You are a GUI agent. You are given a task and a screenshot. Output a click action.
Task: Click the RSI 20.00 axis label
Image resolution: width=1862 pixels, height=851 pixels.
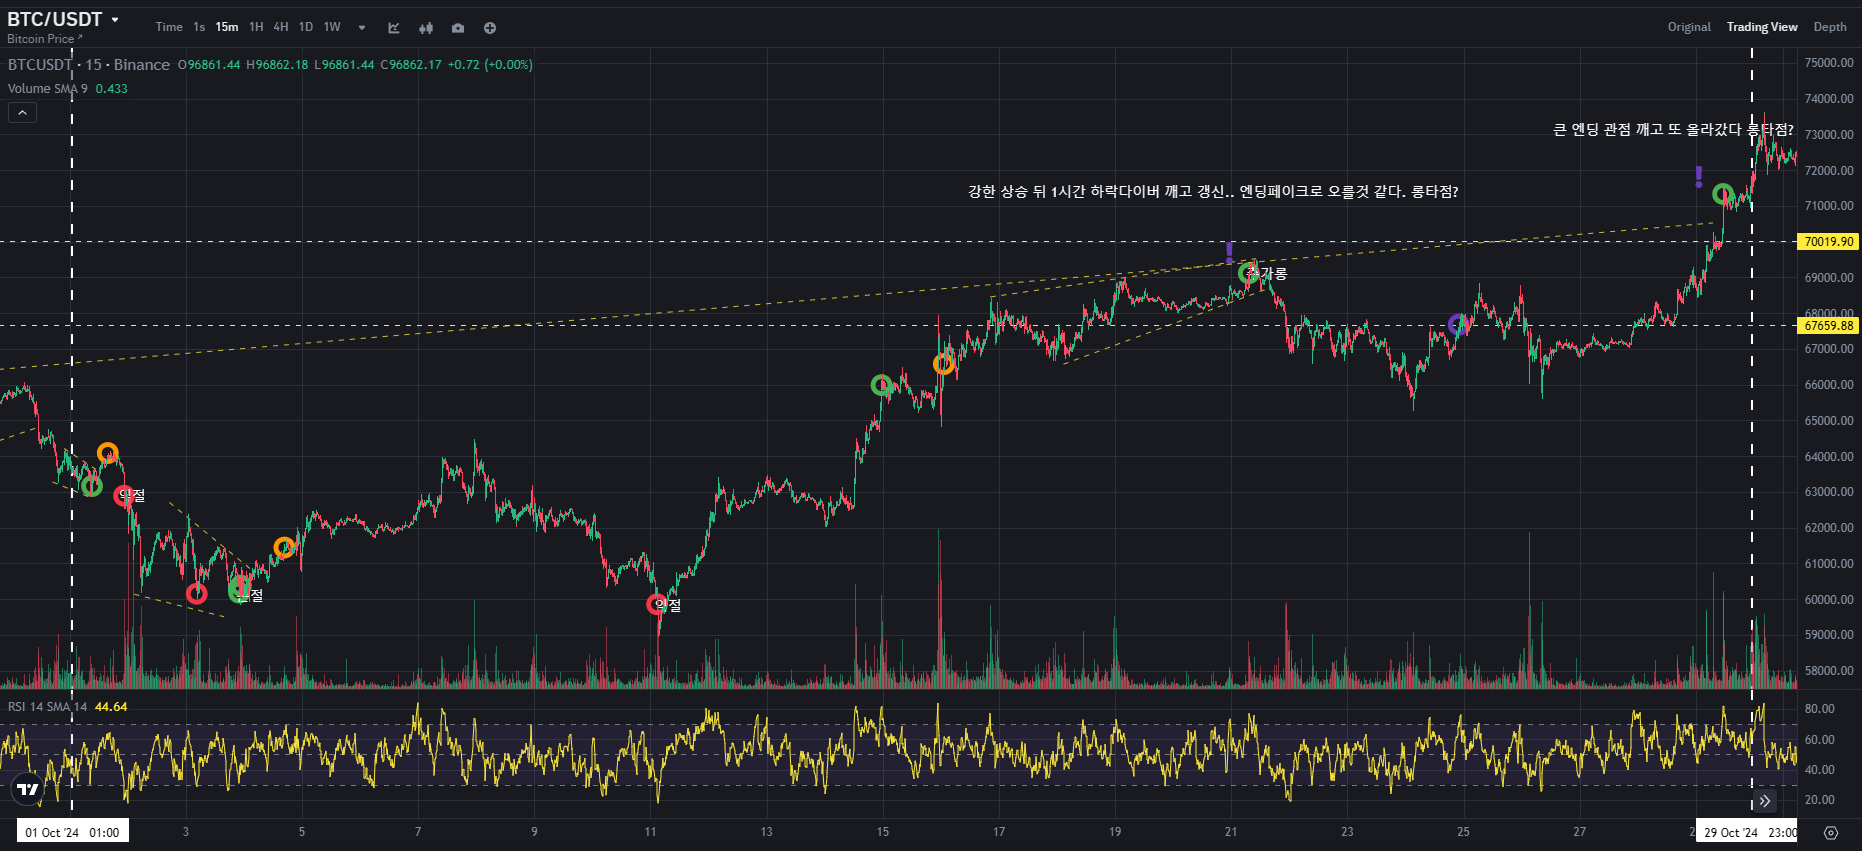tap(1819, 800)
